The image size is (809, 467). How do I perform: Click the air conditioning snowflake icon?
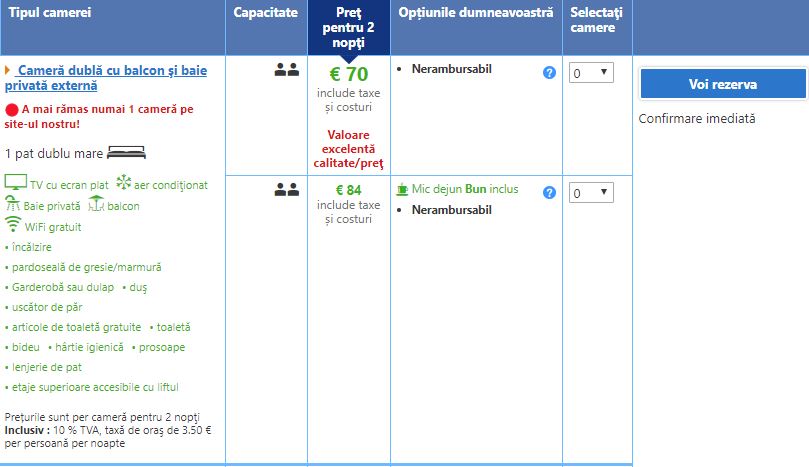124,183
